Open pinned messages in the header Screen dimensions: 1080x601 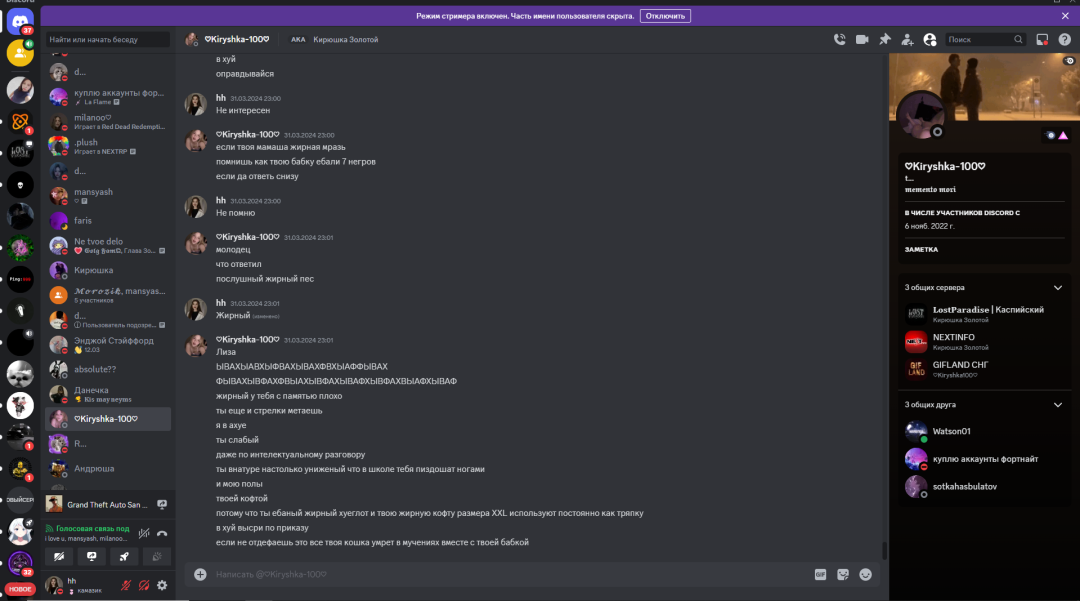coord(884,39)
